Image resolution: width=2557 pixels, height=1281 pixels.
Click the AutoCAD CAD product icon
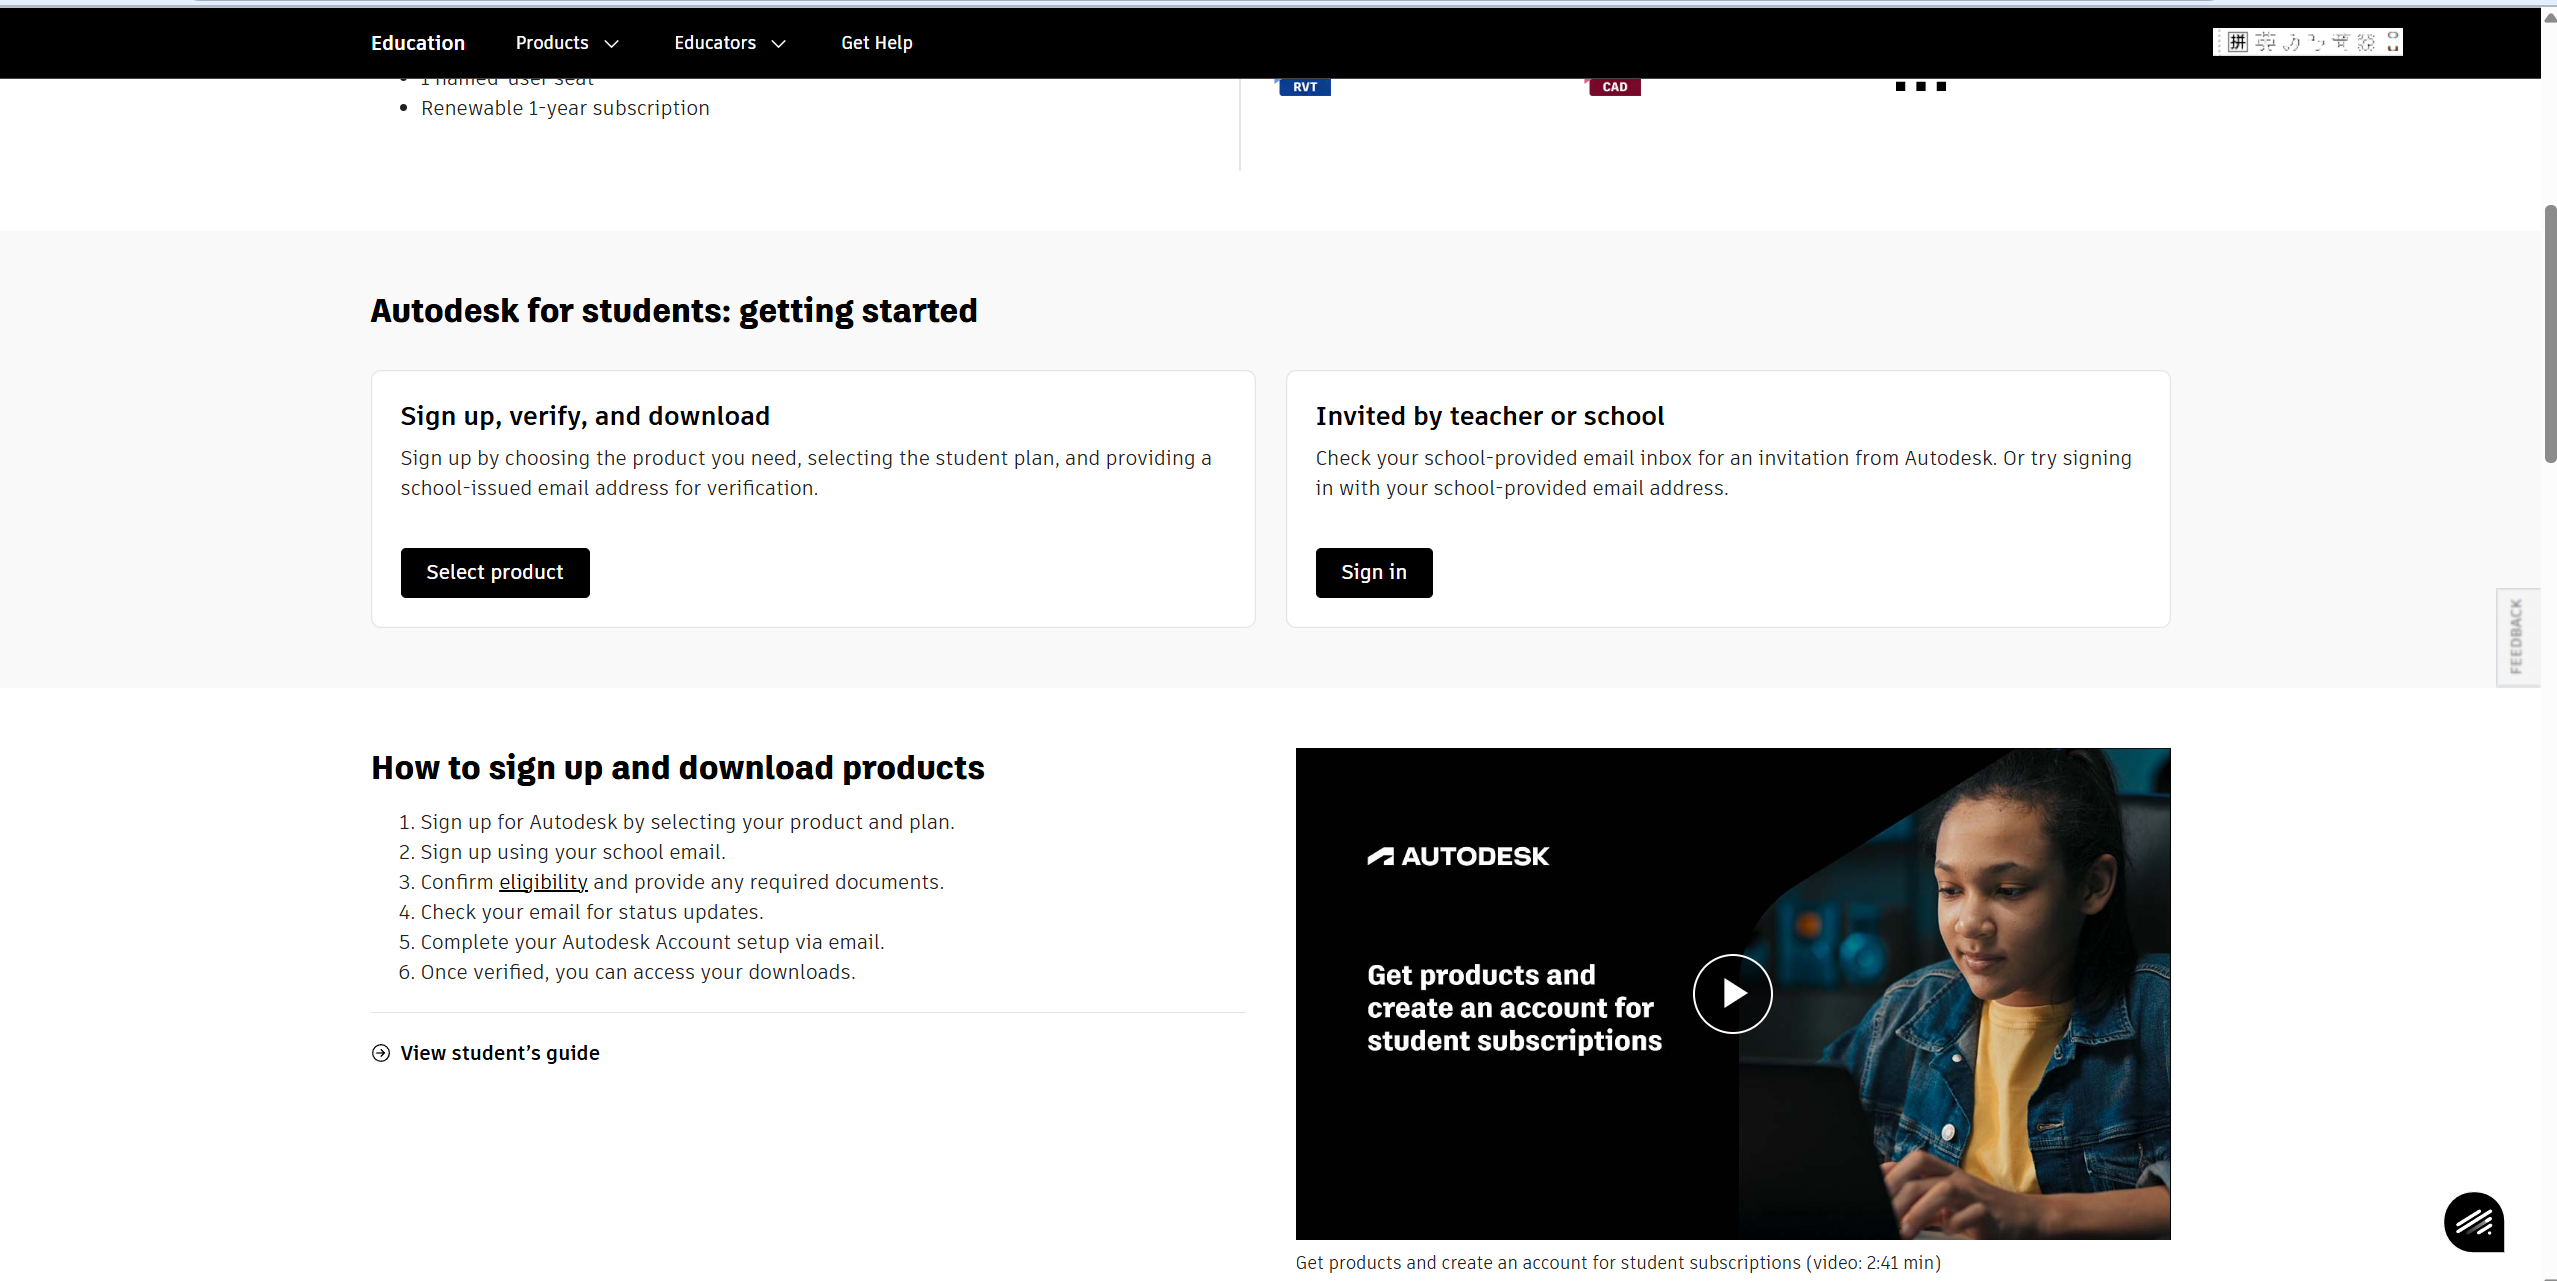click(1614, 87)
